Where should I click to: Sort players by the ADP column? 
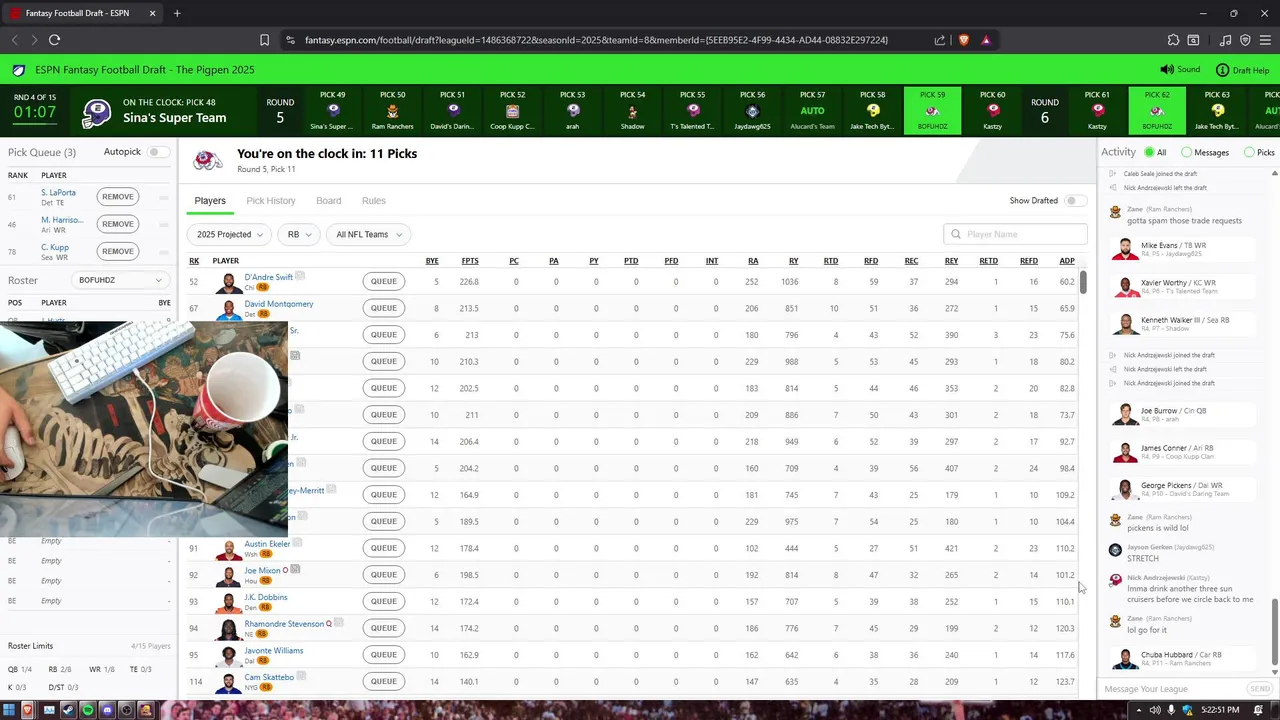click(1067, 261)
